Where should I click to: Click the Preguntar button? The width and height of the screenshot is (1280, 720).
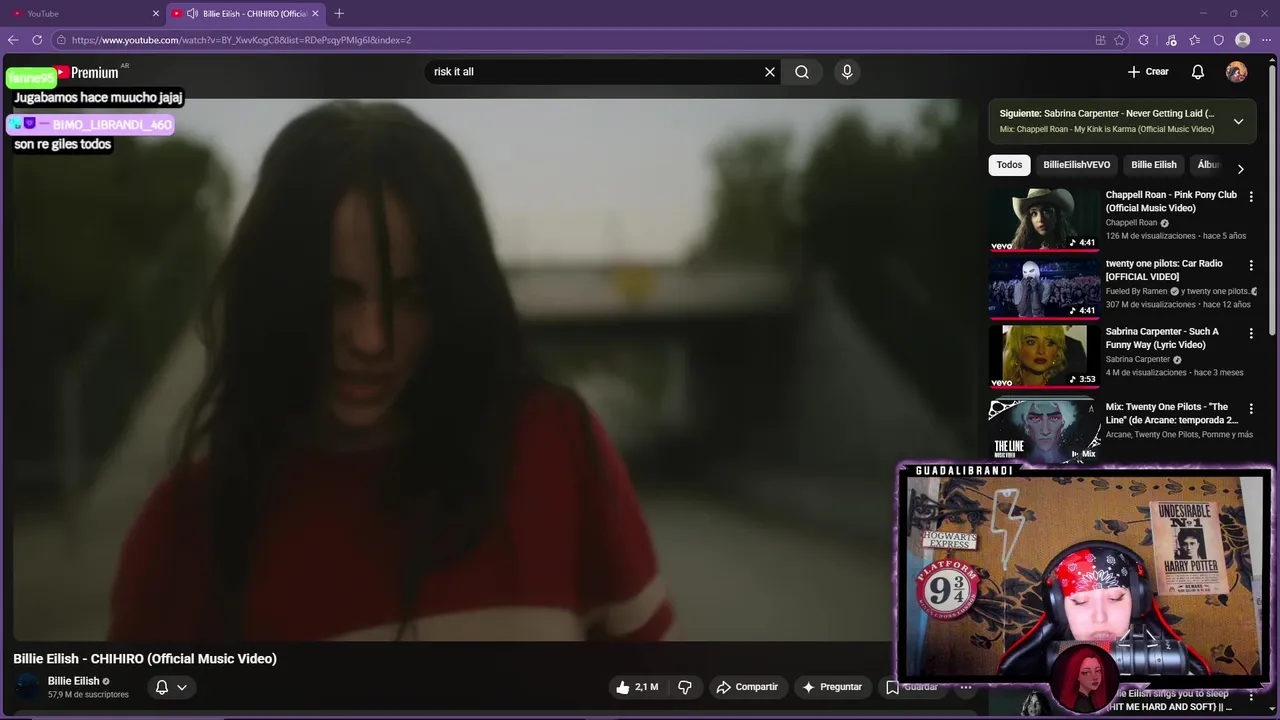coord(832,687)
